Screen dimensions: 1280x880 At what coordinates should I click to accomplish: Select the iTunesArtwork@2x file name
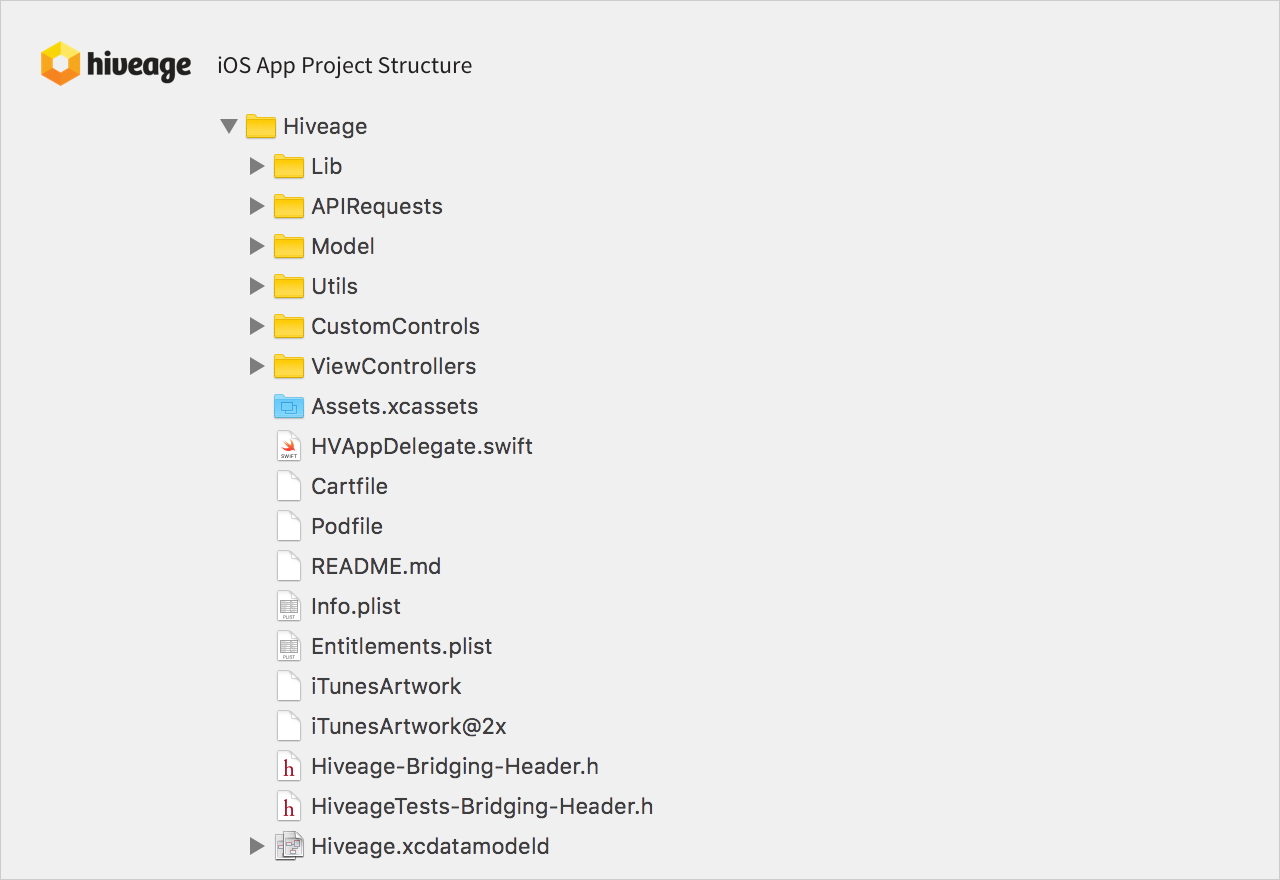409,726
